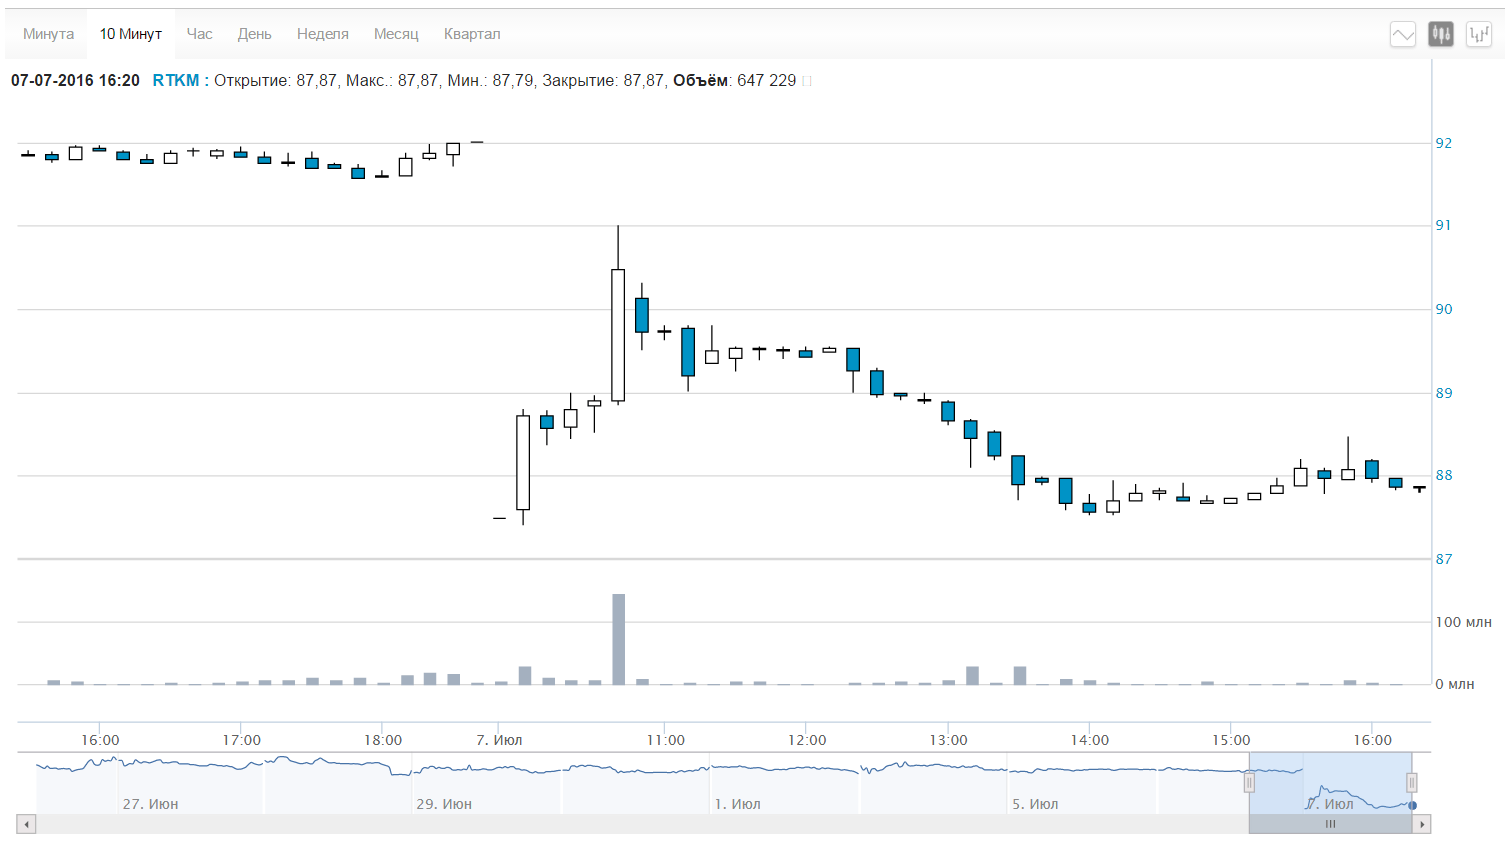Click the 7. Июл date axis label
Image resolution: width=1509 pixels, height=849 pixels.
click(499, 740)
